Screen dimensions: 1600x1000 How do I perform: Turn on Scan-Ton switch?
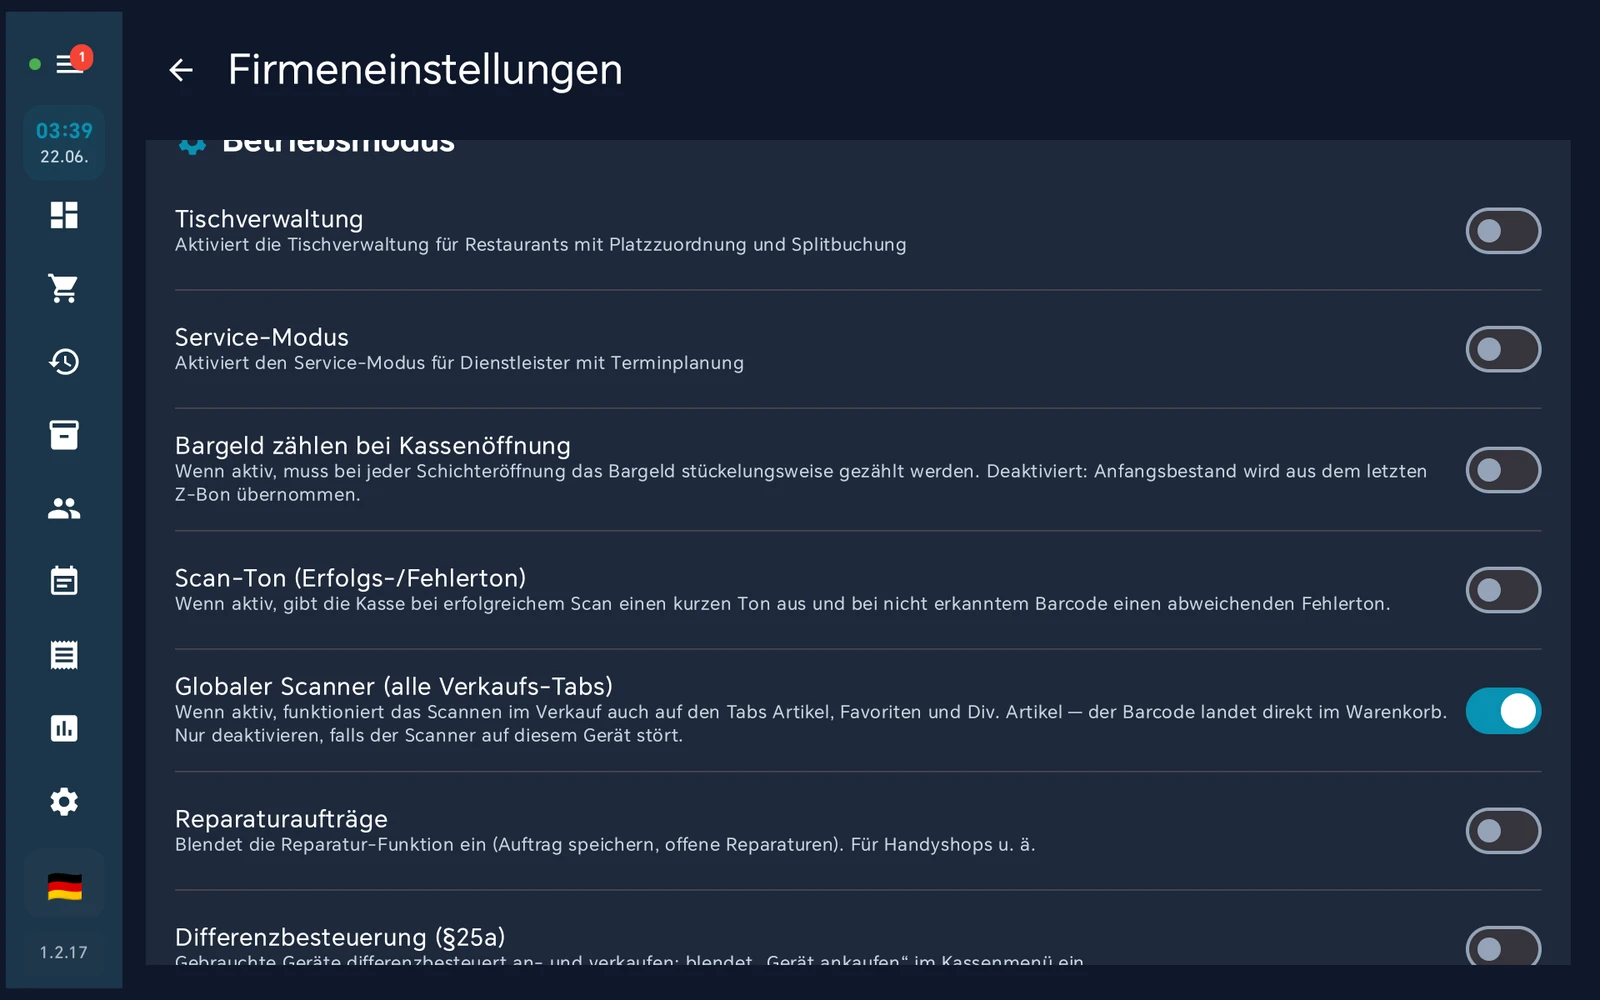[1503, 590]
